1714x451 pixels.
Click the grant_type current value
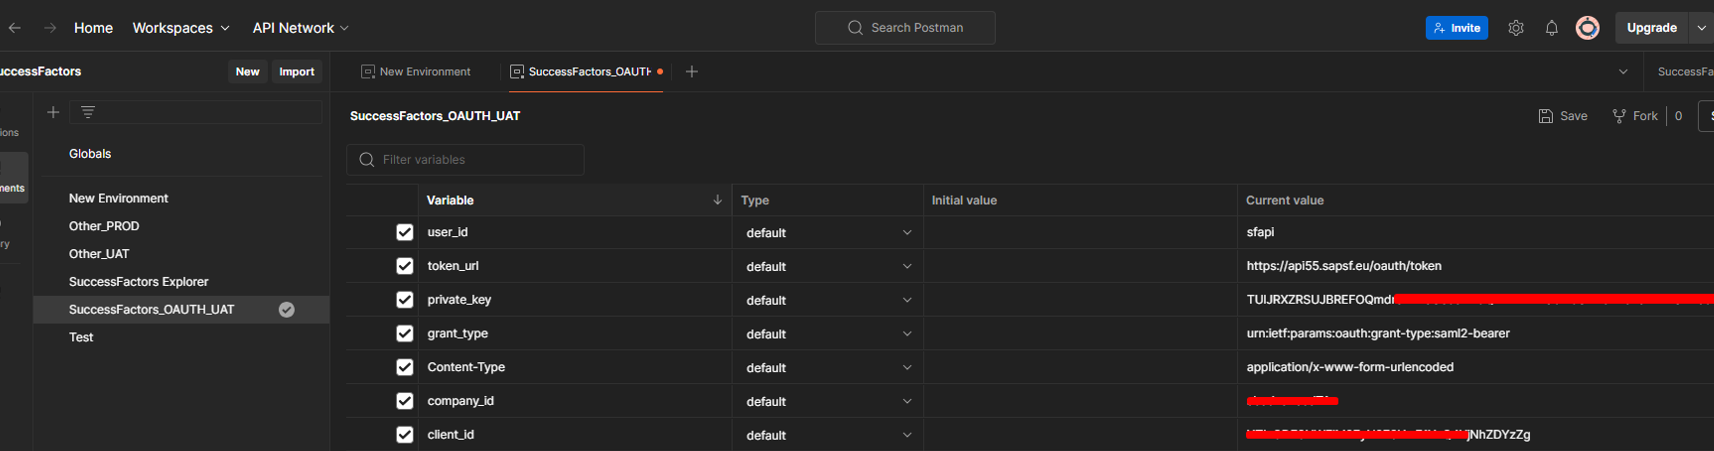[x=1378, y=333]
